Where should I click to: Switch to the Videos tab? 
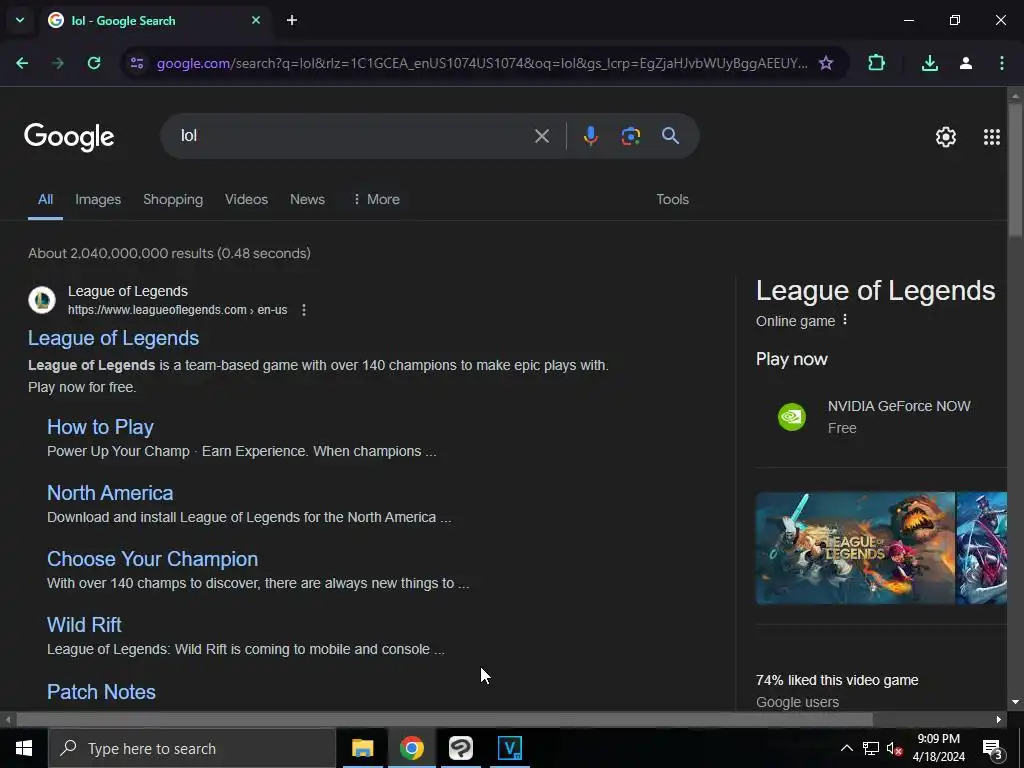pos(246,199)
